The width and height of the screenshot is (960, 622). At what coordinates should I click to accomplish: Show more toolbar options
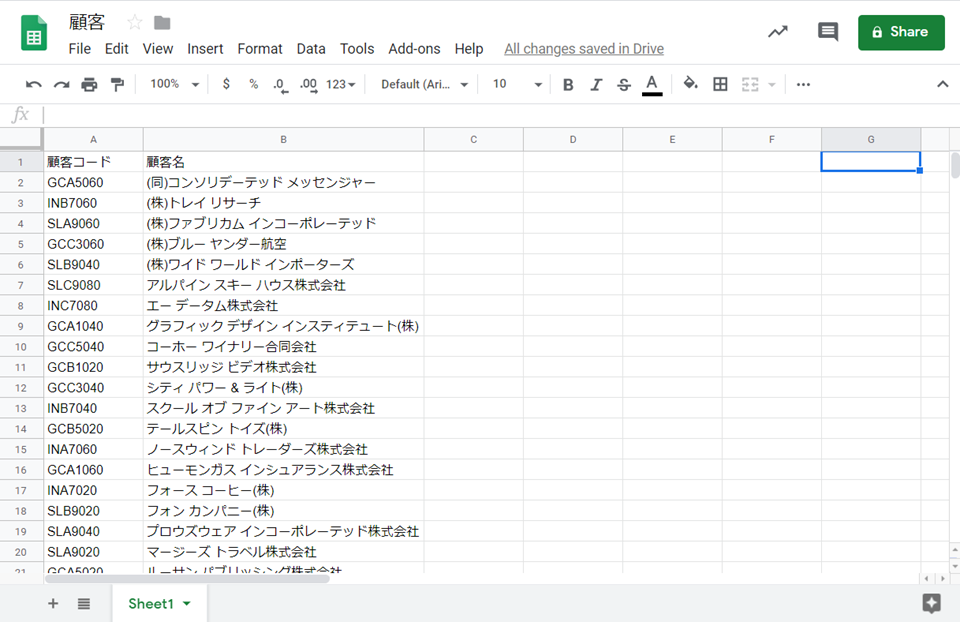(x=803, y=84)
